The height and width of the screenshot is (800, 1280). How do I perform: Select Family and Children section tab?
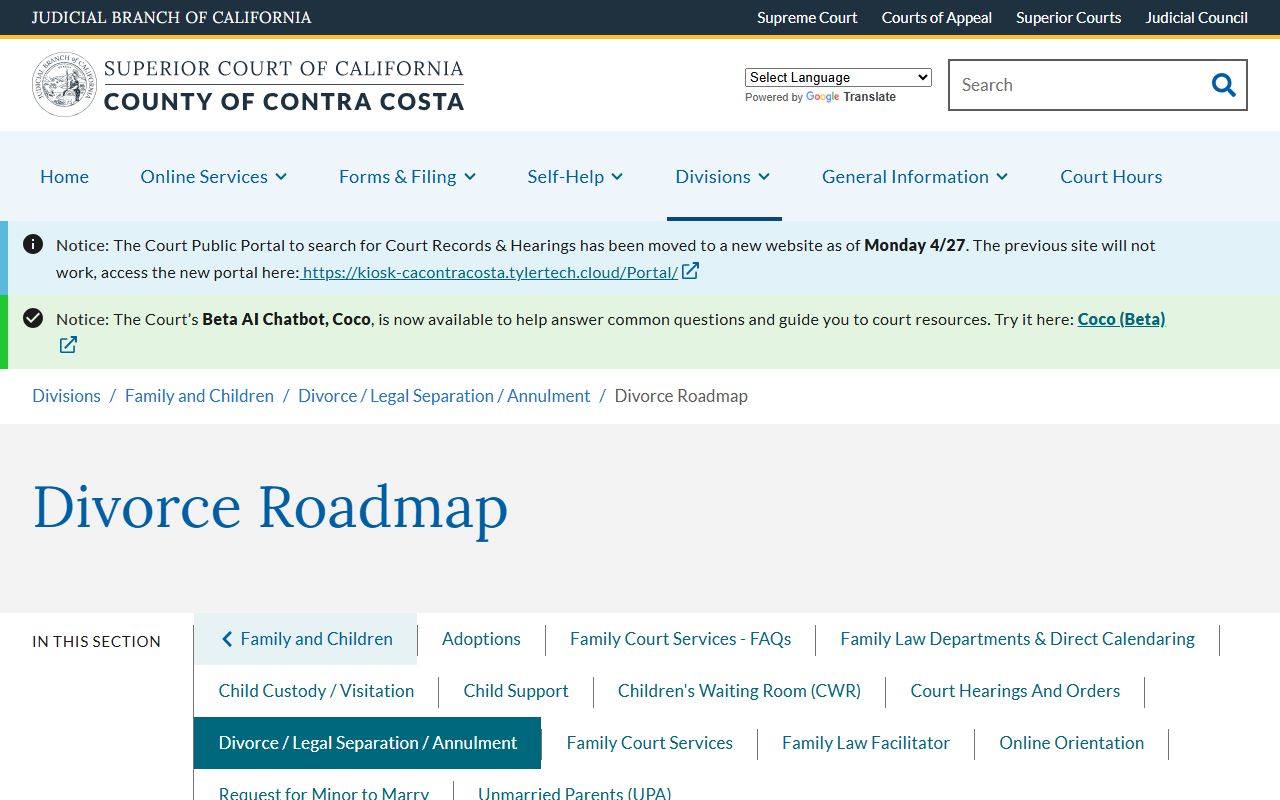[306, 639]
